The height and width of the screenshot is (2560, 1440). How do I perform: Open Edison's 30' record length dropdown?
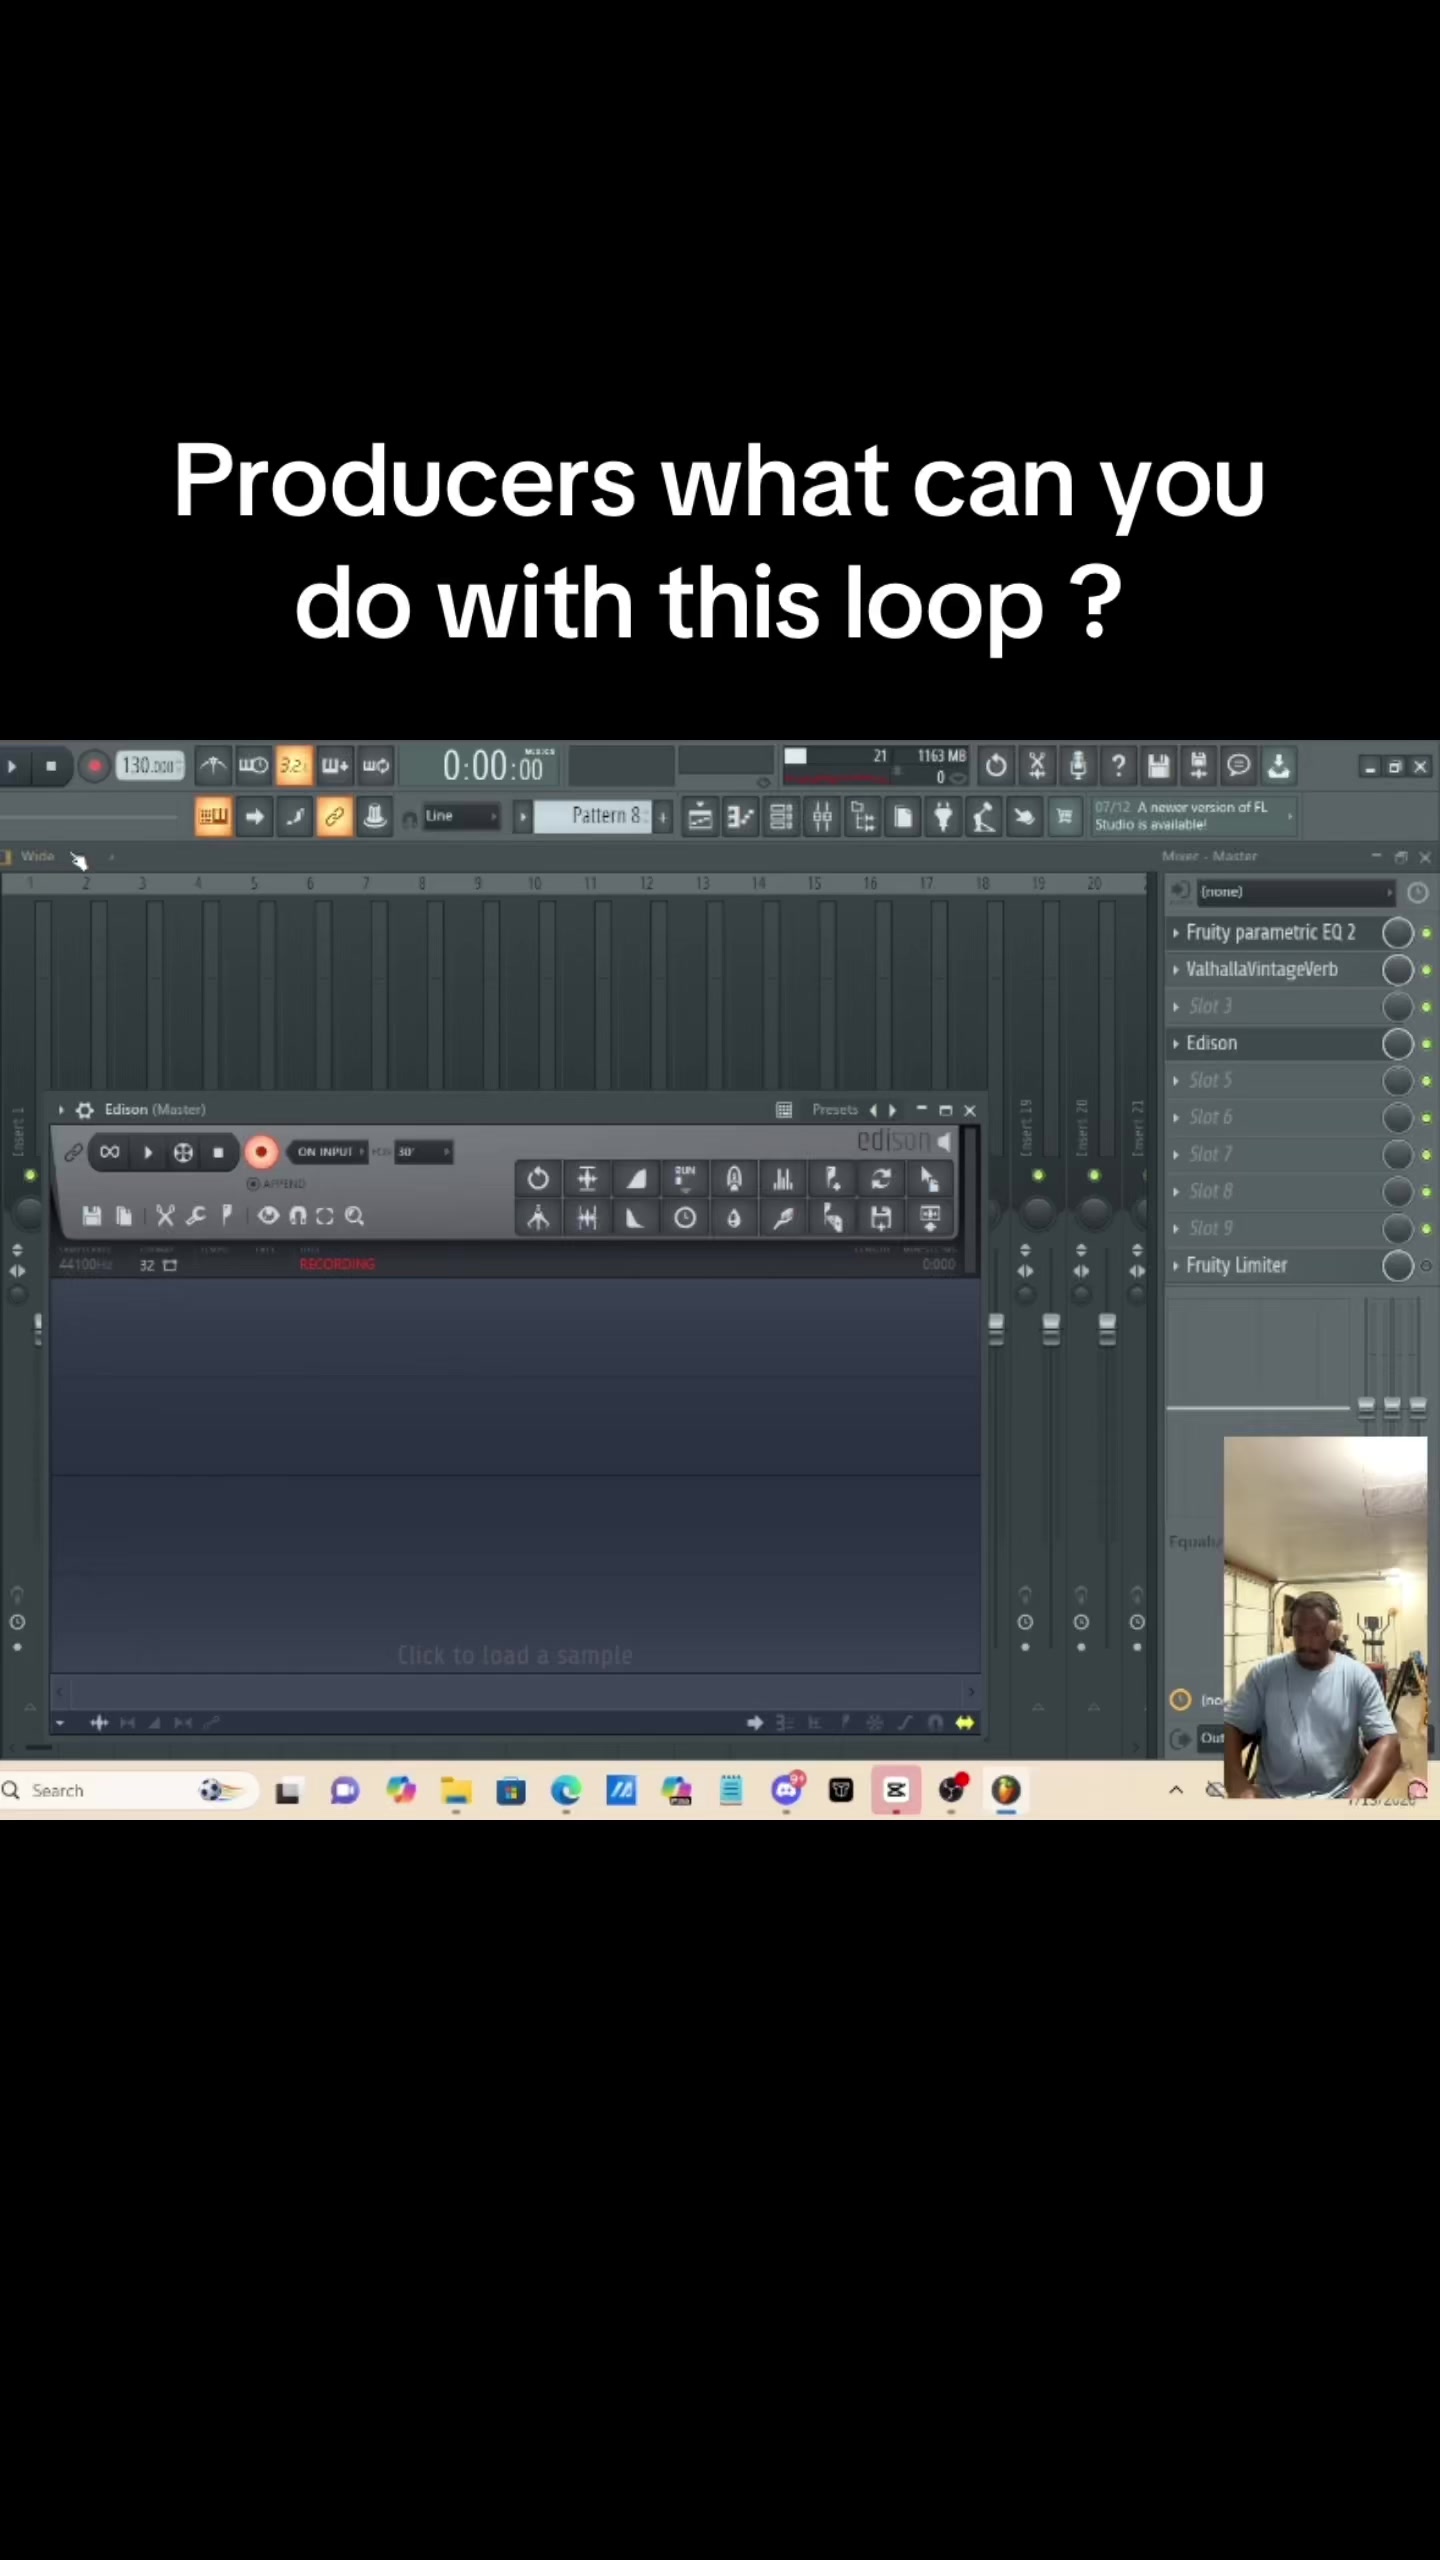[423, 1152]
